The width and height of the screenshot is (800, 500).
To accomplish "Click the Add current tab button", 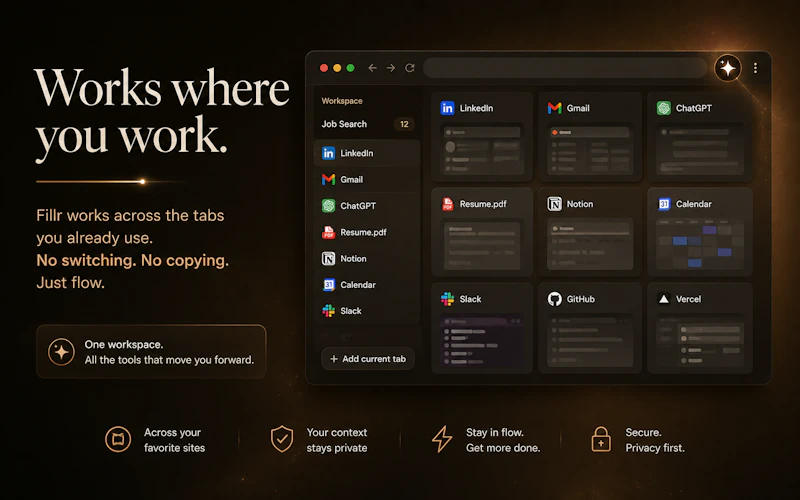I will click(368, 359).
